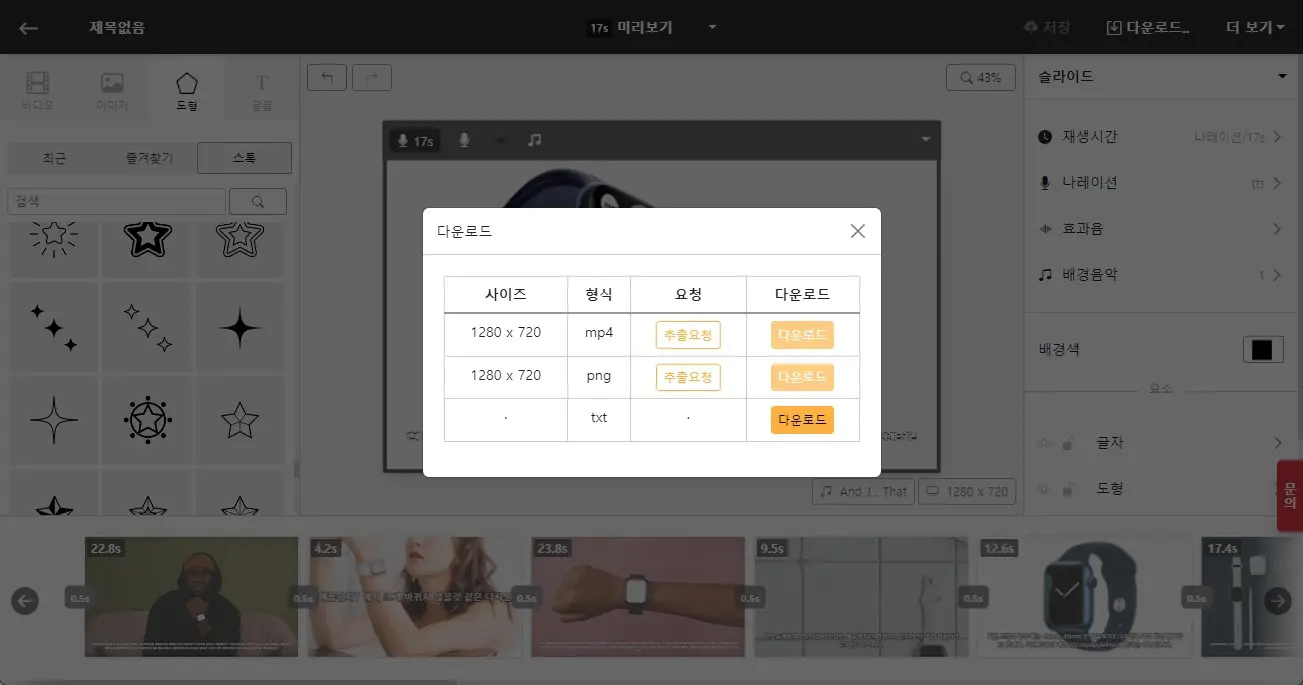Click the redo arrow button

click(372, 77)
